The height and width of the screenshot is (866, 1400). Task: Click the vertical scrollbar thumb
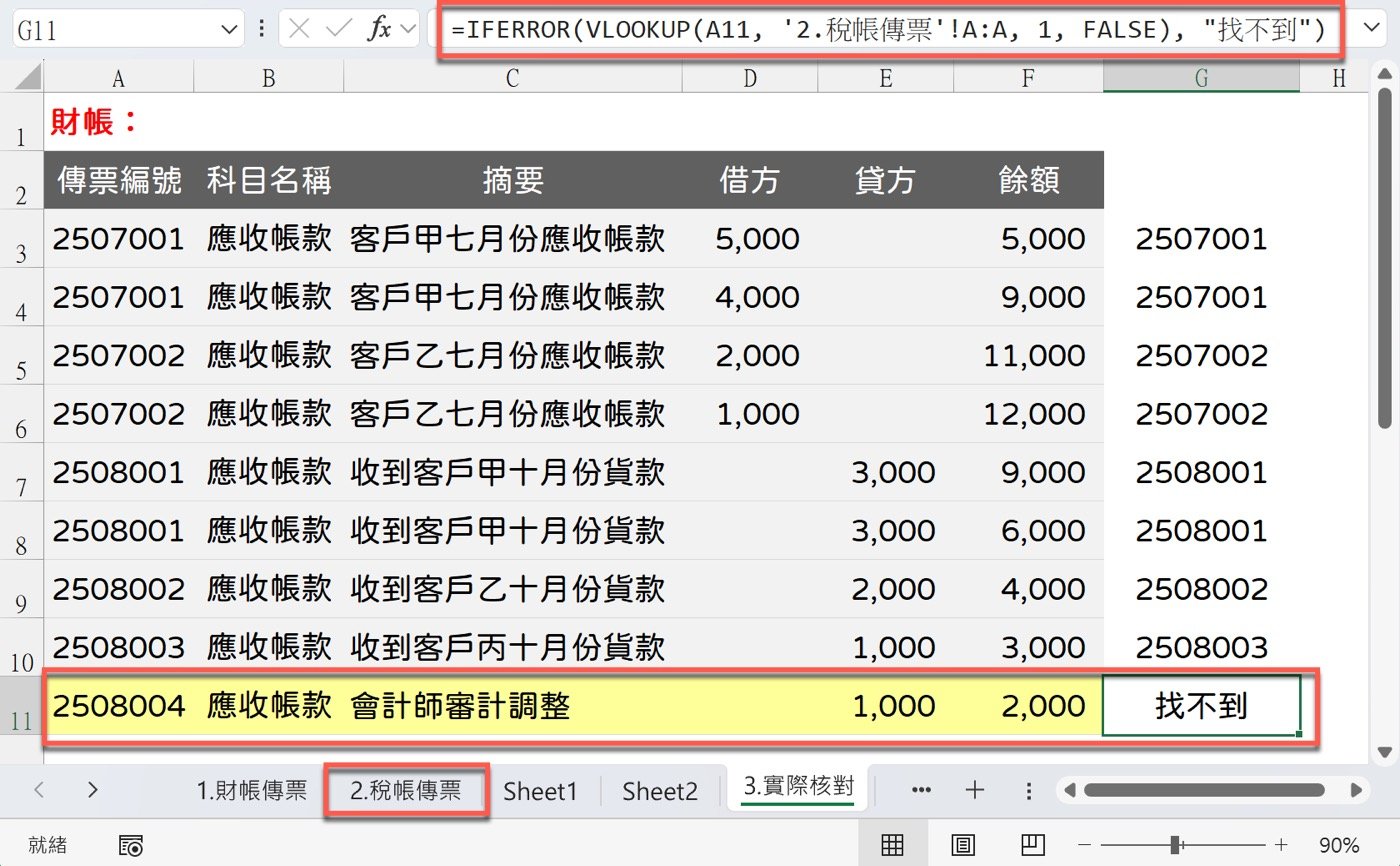(1385, 260)
